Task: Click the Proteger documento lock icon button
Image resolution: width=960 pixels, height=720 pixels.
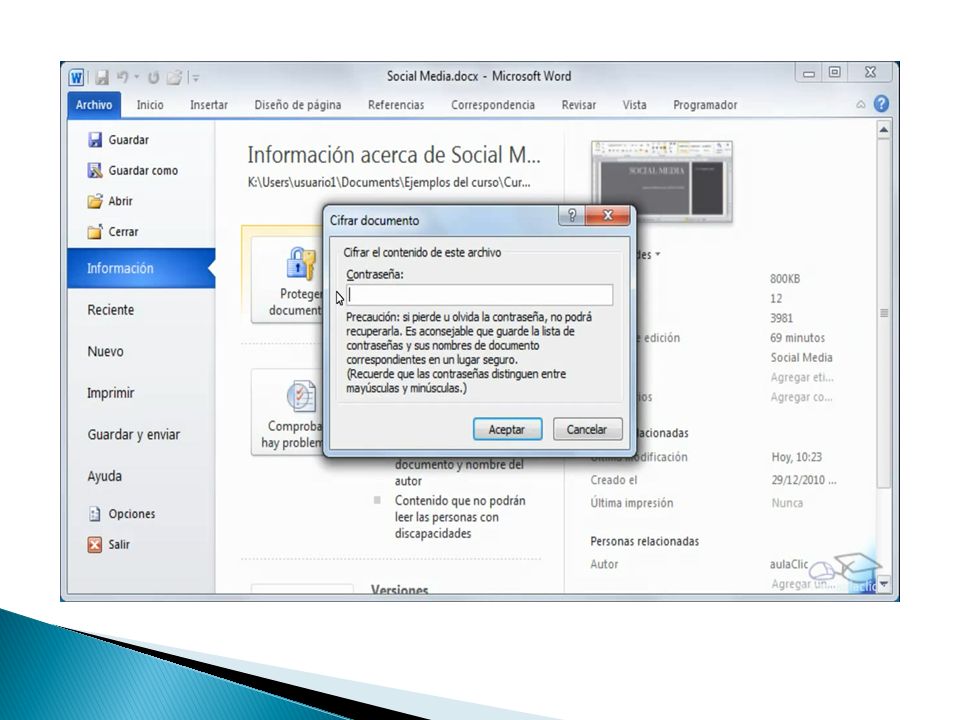Action: tap(288, 280)
